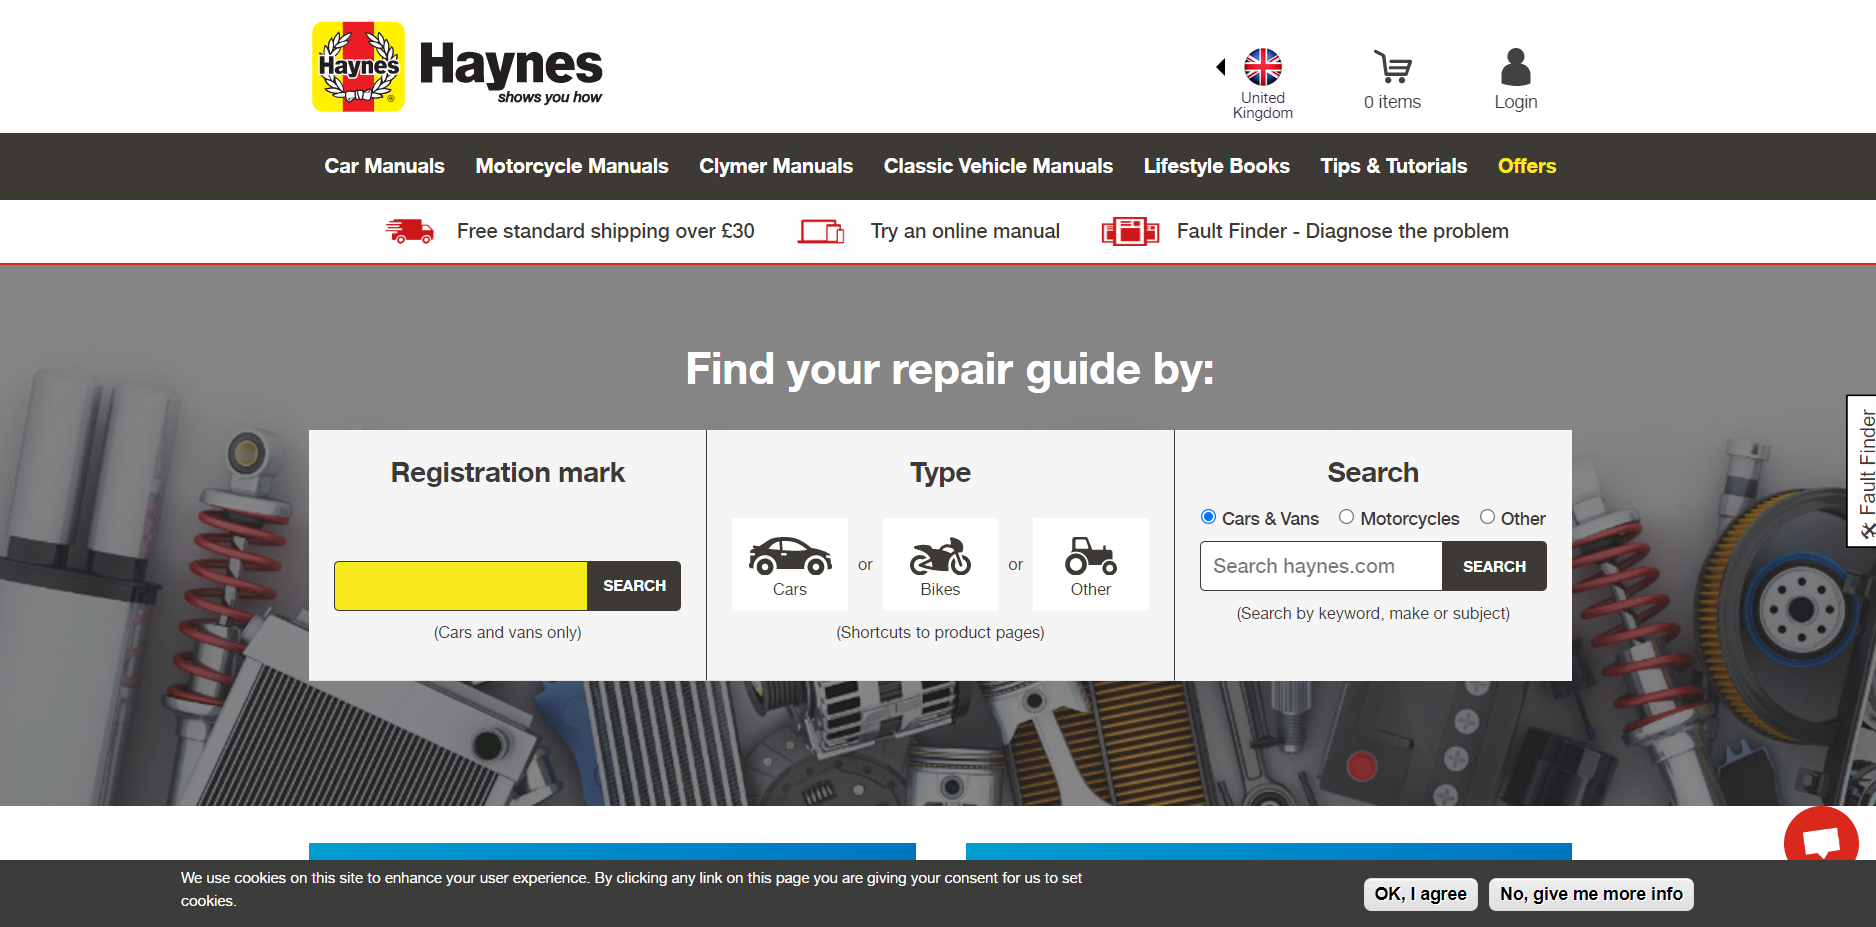Image resolution: width=1876 pixels, height=927 pixels.
Task: Click the online manual devices icon
Action: (821, 232)
